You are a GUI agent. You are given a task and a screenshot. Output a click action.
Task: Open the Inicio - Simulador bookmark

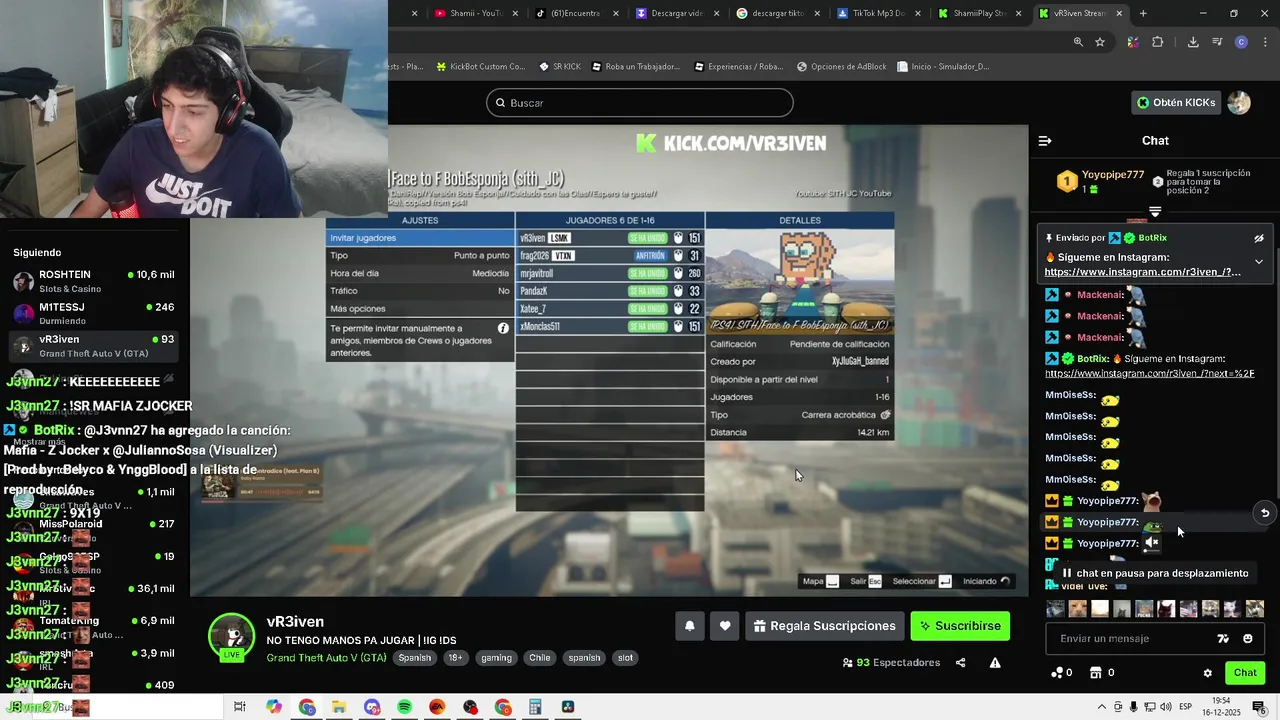tap(943, 67)
